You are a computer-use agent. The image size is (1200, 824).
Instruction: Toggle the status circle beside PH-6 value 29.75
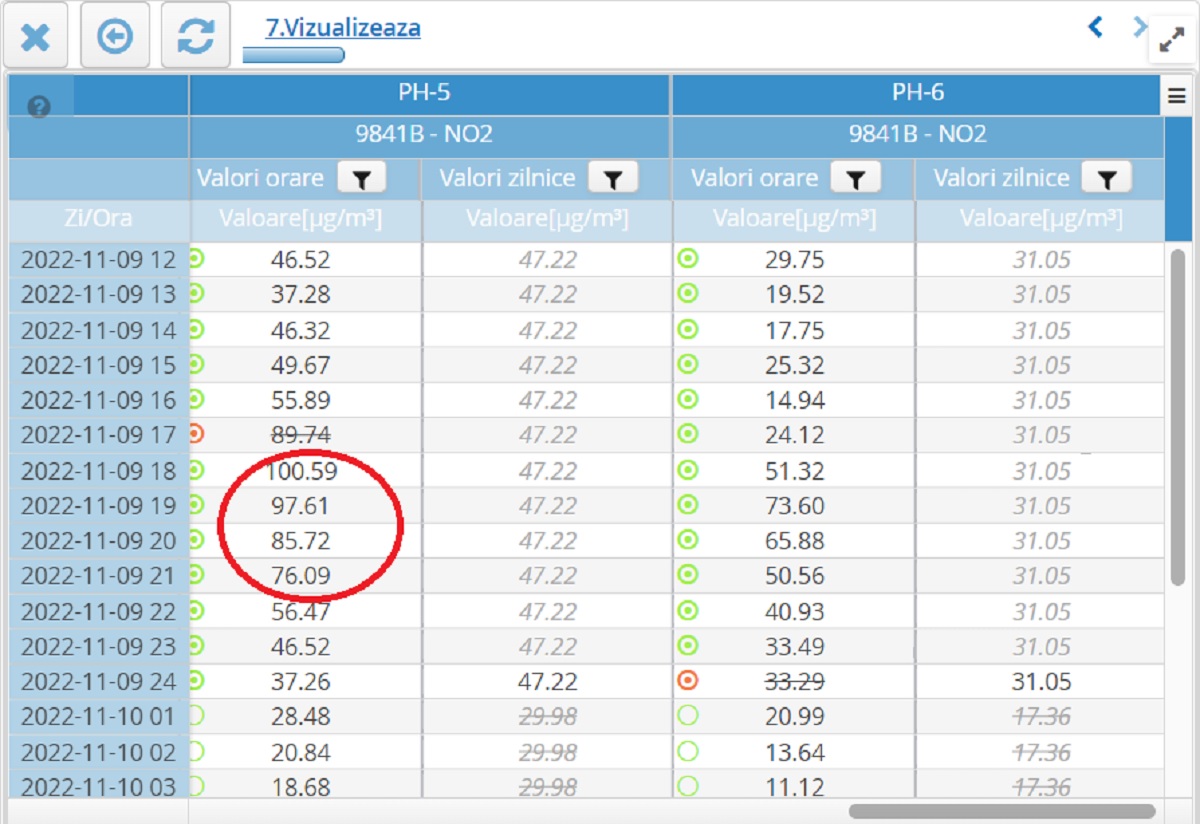click(x=687, y=259)
